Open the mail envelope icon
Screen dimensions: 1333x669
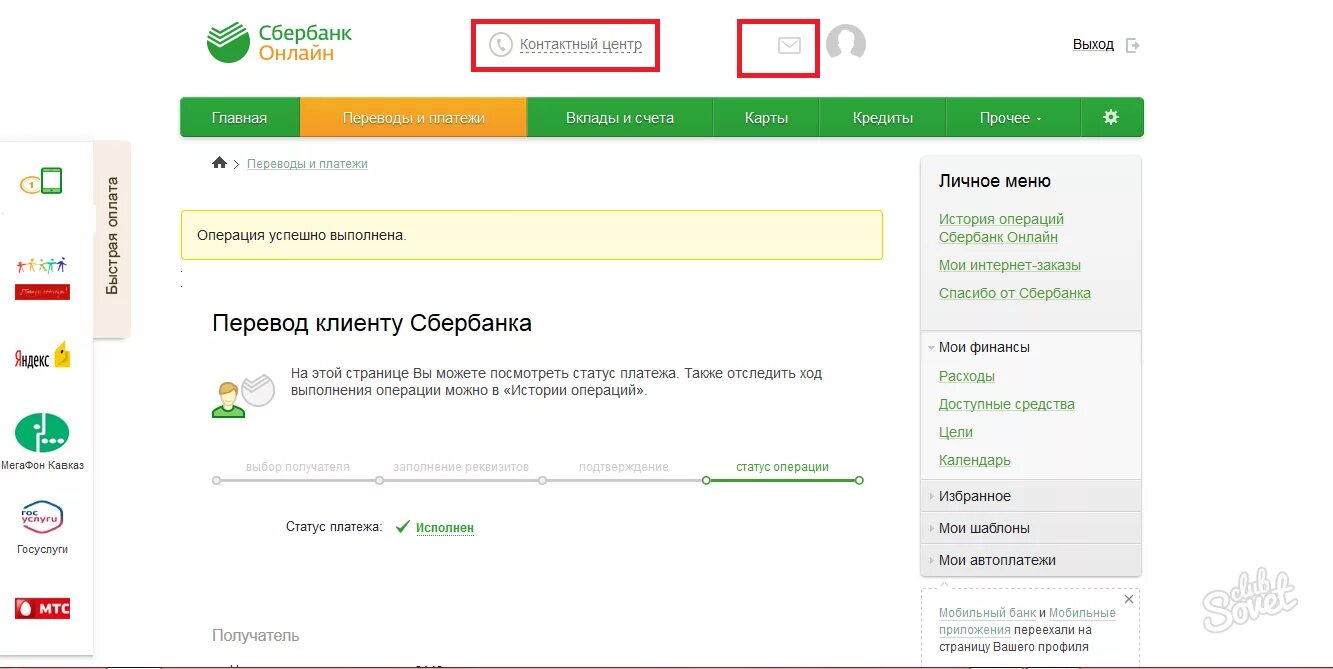pyautogui.click(x=789, y=45)
